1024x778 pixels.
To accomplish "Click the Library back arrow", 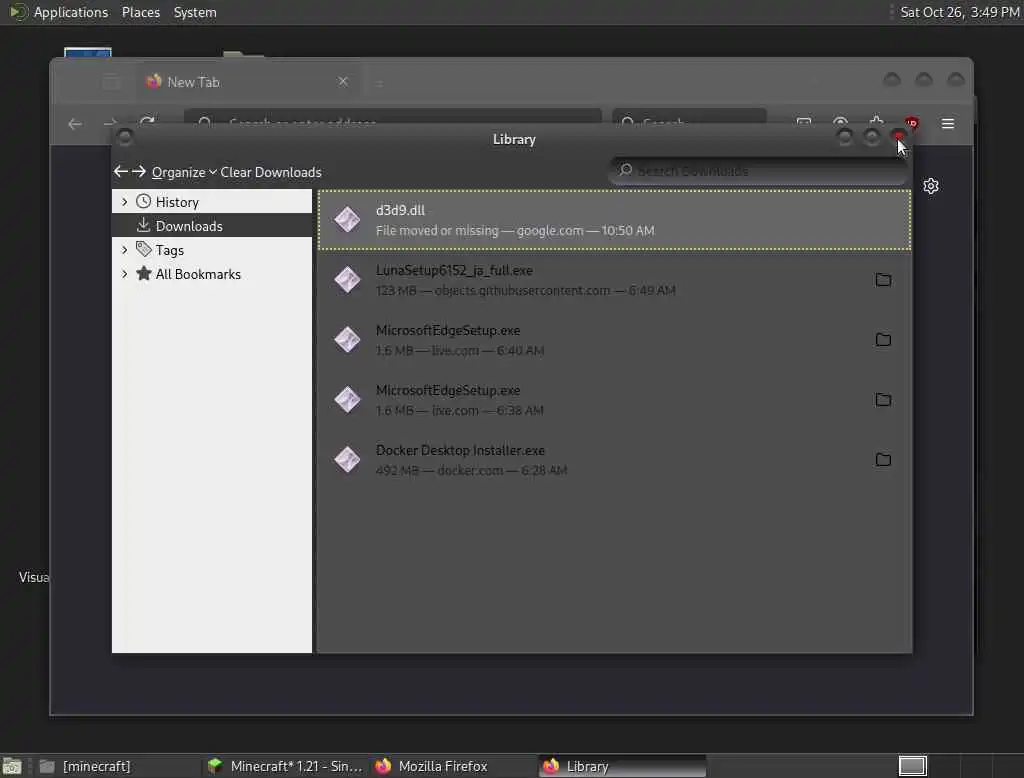I will coord(120,172).
